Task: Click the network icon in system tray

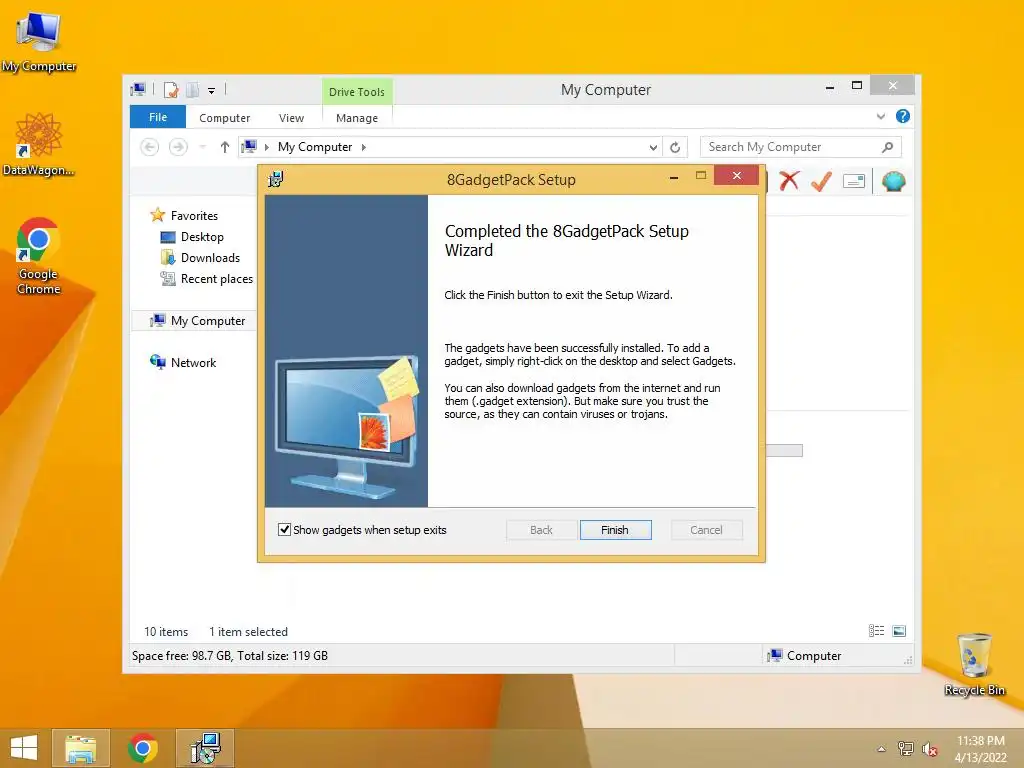Action: point(906,749)
